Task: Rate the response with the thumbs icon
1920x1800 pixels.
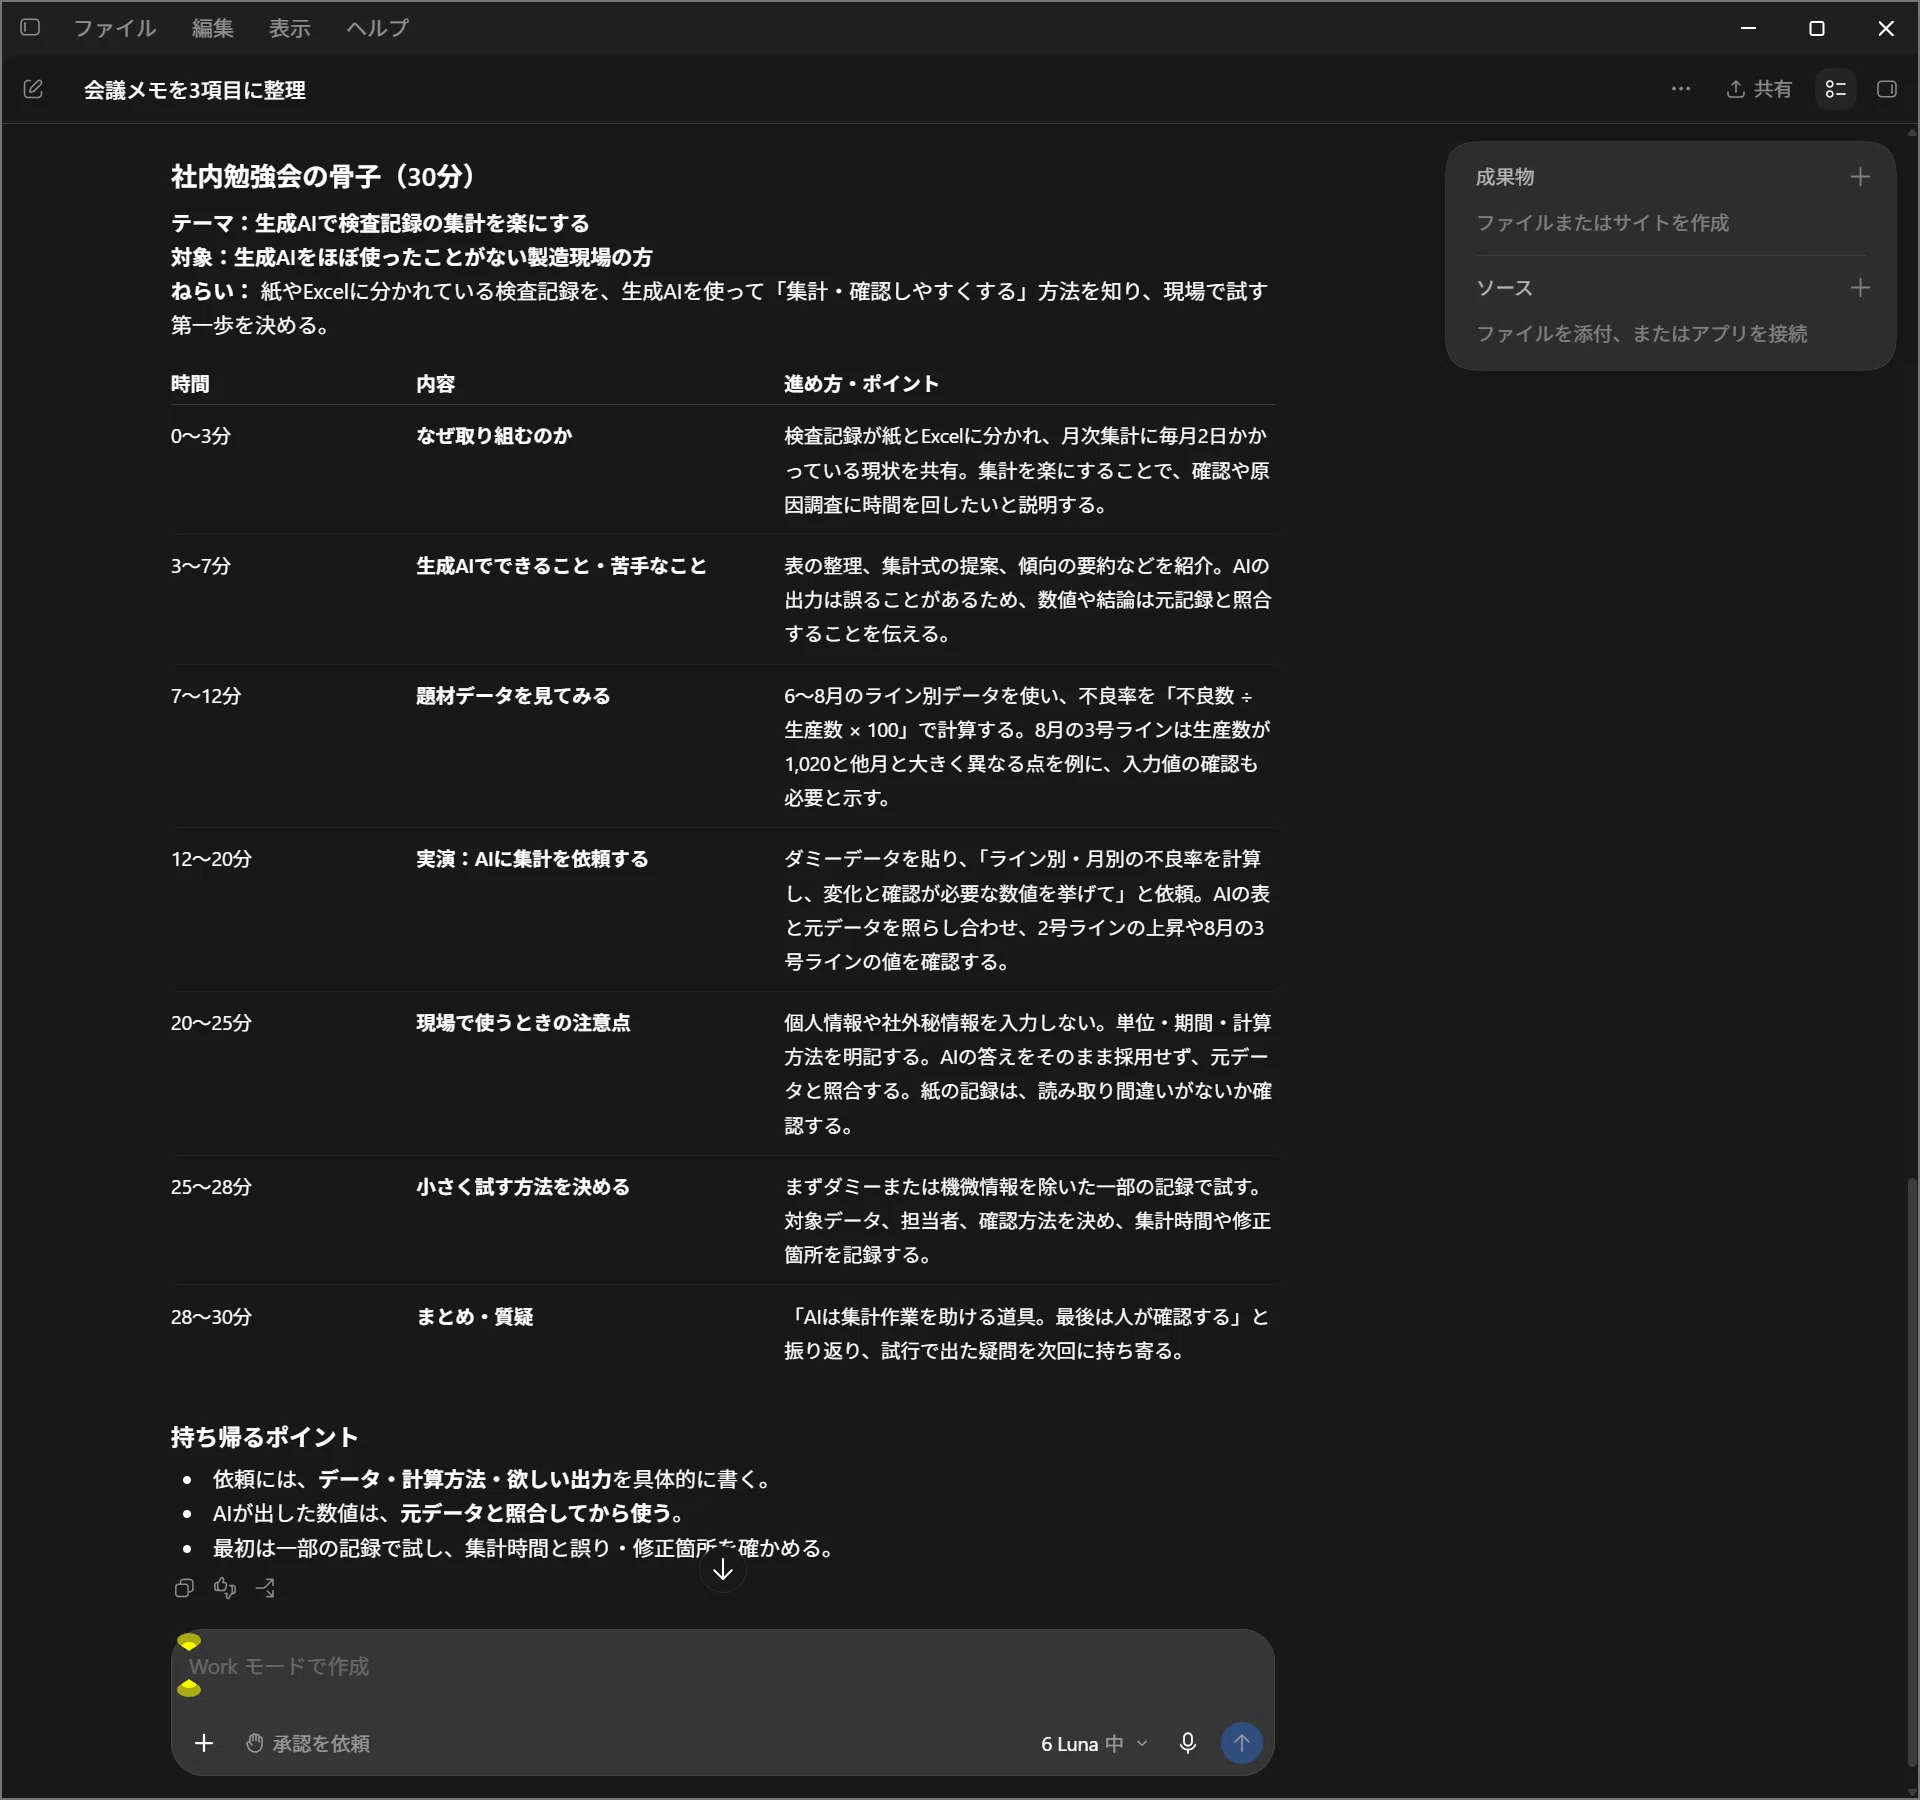Action: [225, 1588]
